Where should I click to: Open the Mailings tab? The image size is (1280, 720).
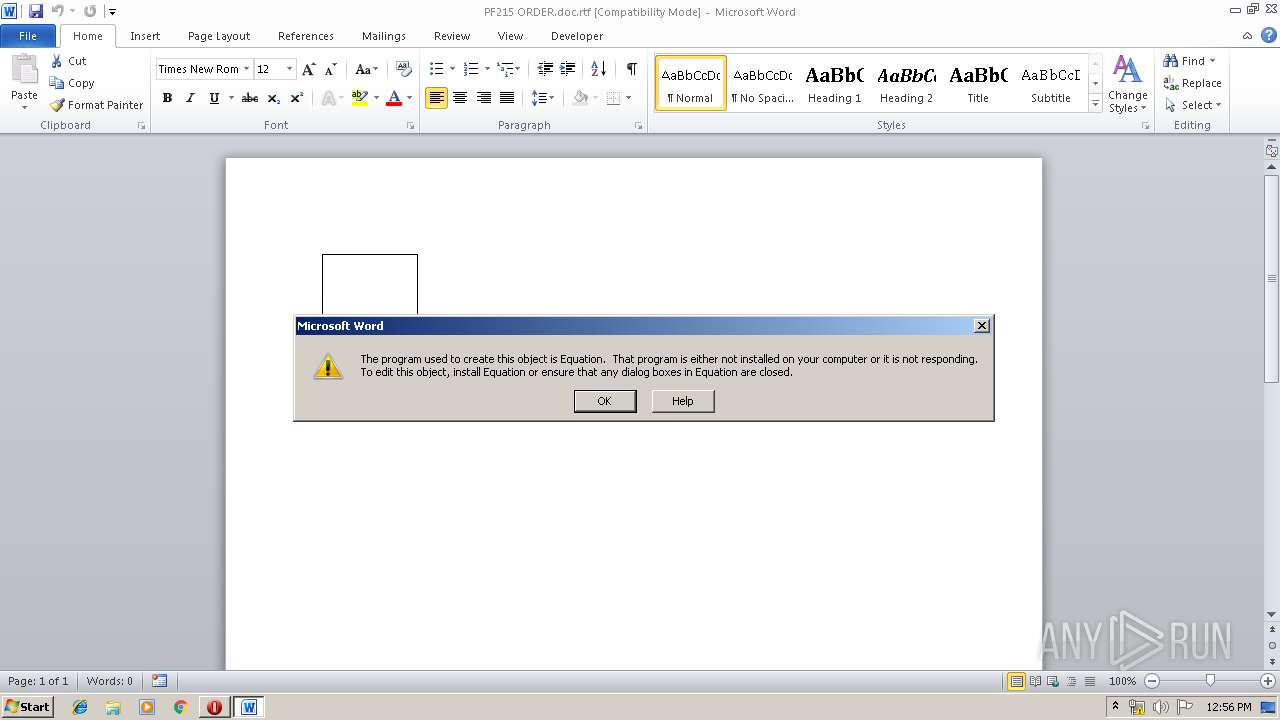(384, 36)
